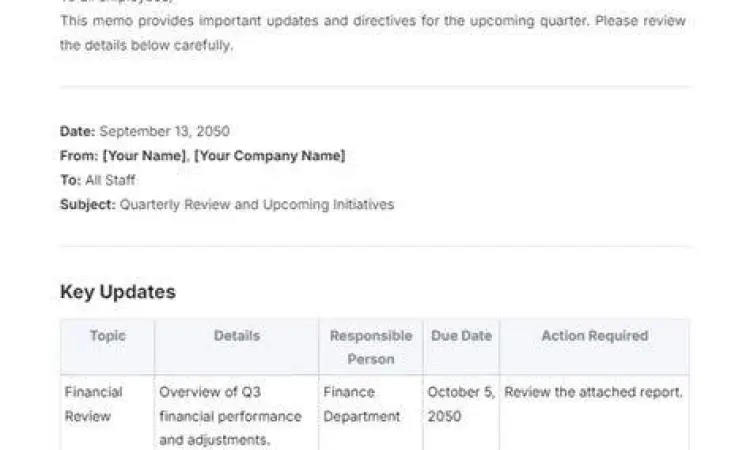Click the bold Date: label
Screen dimensions: 750x450
tap(77, 131)
